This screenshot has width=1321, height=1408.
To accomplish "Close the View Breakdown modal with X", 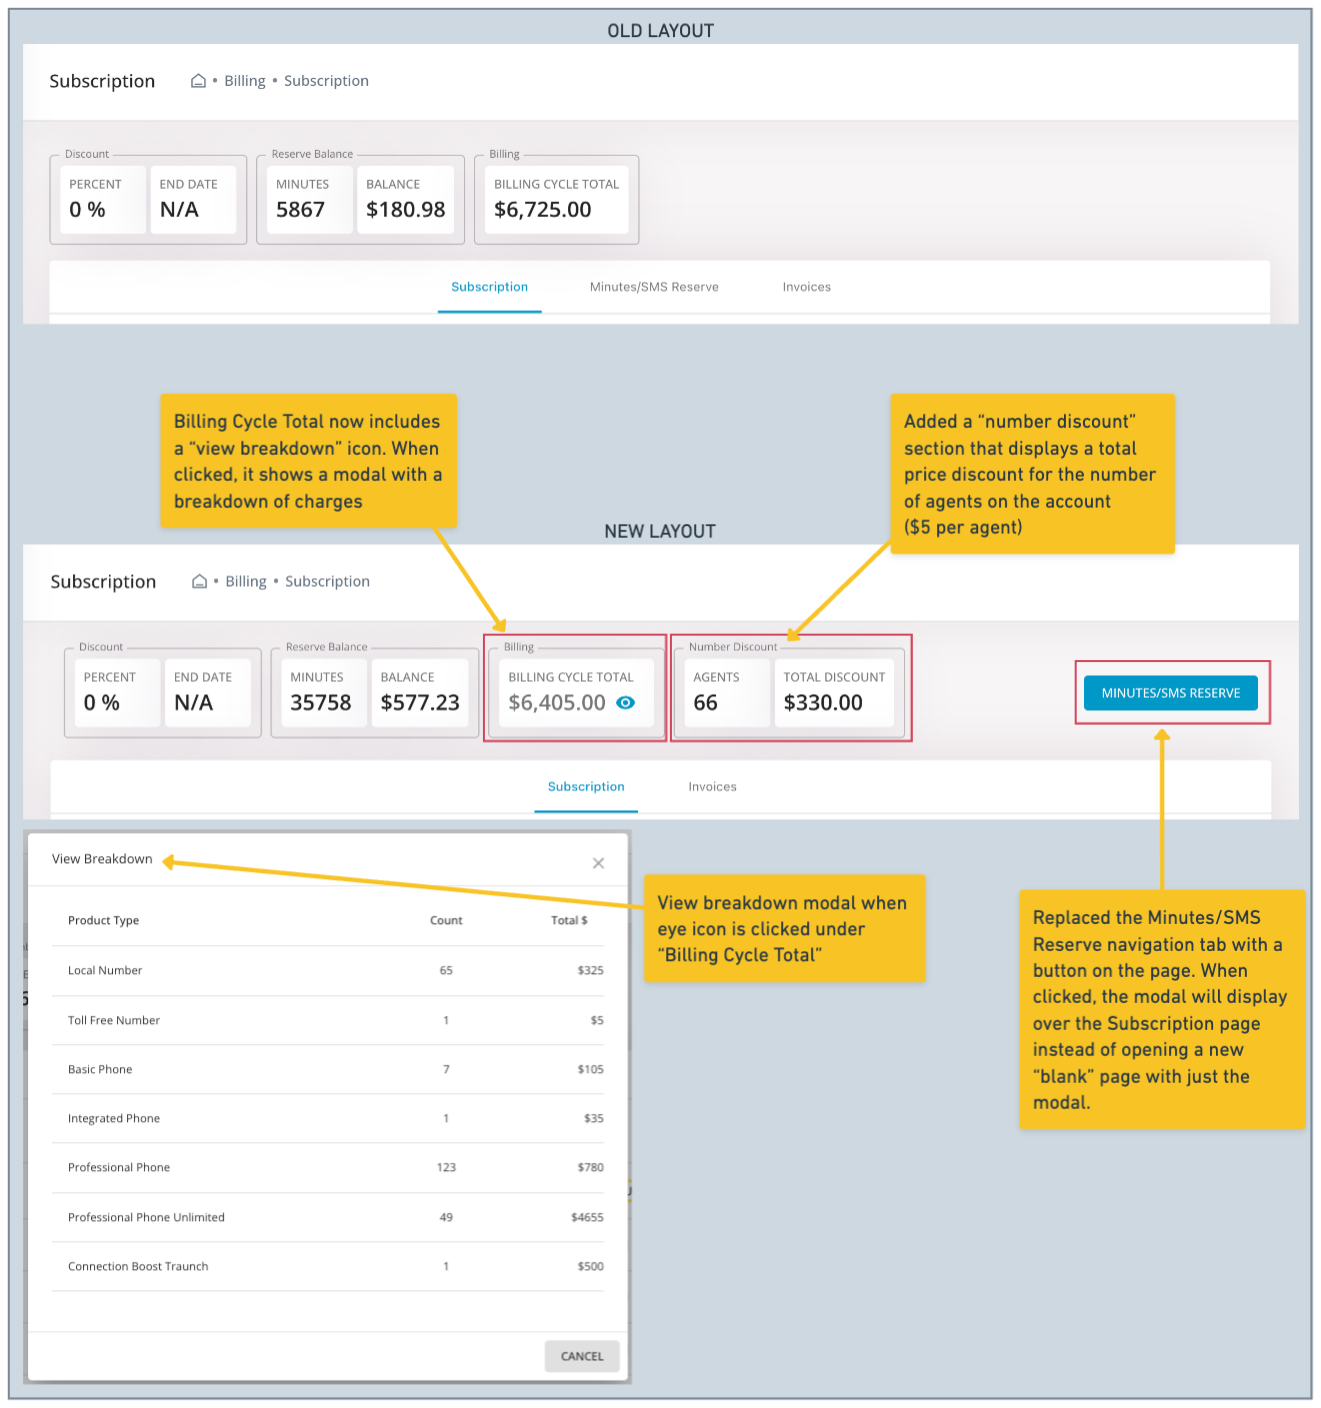I will tap(598, 863).
